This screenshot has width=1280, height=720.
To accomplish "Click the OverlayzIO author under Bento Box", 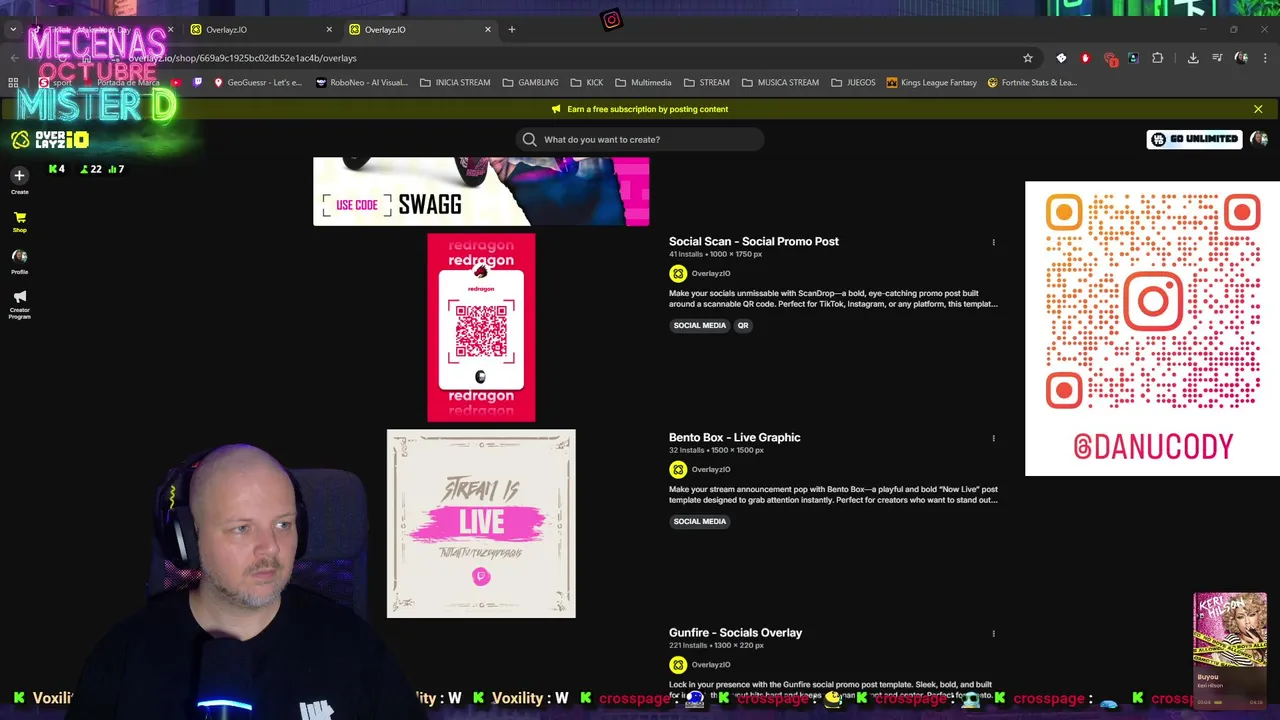I will [711, 469].
